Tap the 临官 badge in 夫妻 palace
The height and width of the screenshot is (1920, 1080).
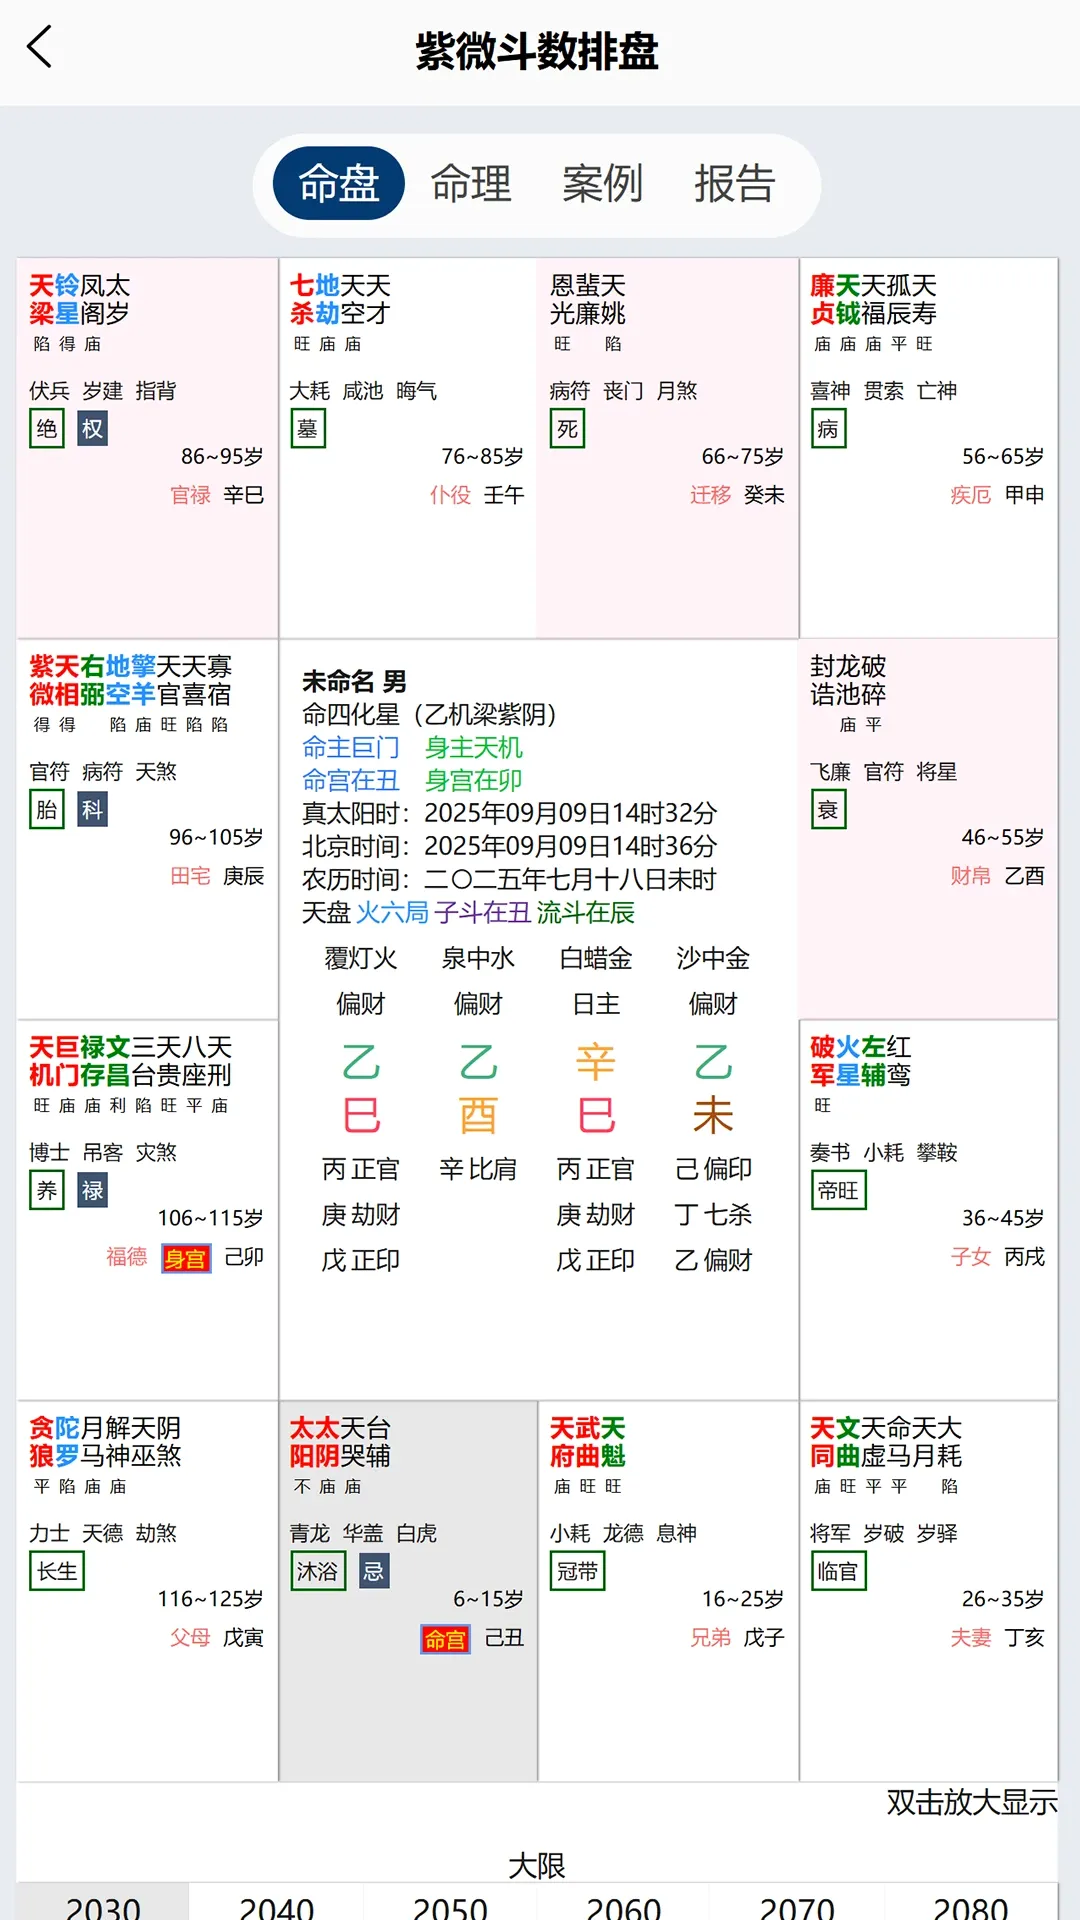coord(838,1572)
